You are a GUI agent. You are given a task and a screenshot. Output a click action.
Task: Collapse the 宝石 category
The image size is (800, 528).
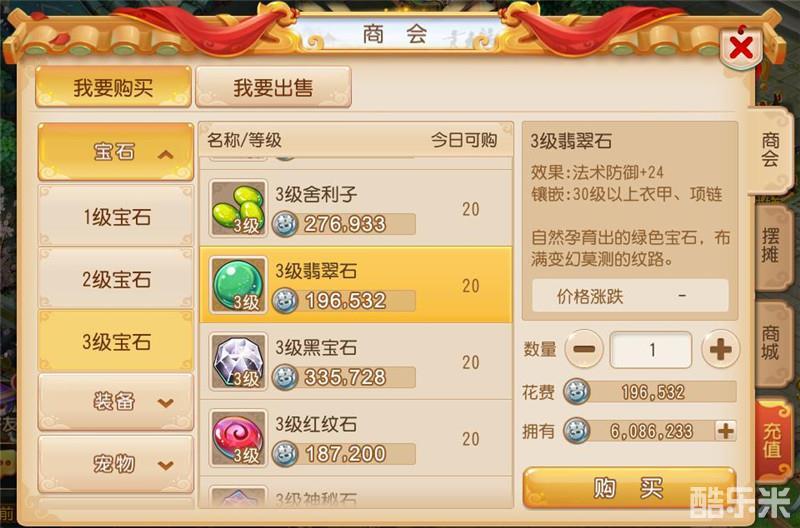[x=116, y=152]
